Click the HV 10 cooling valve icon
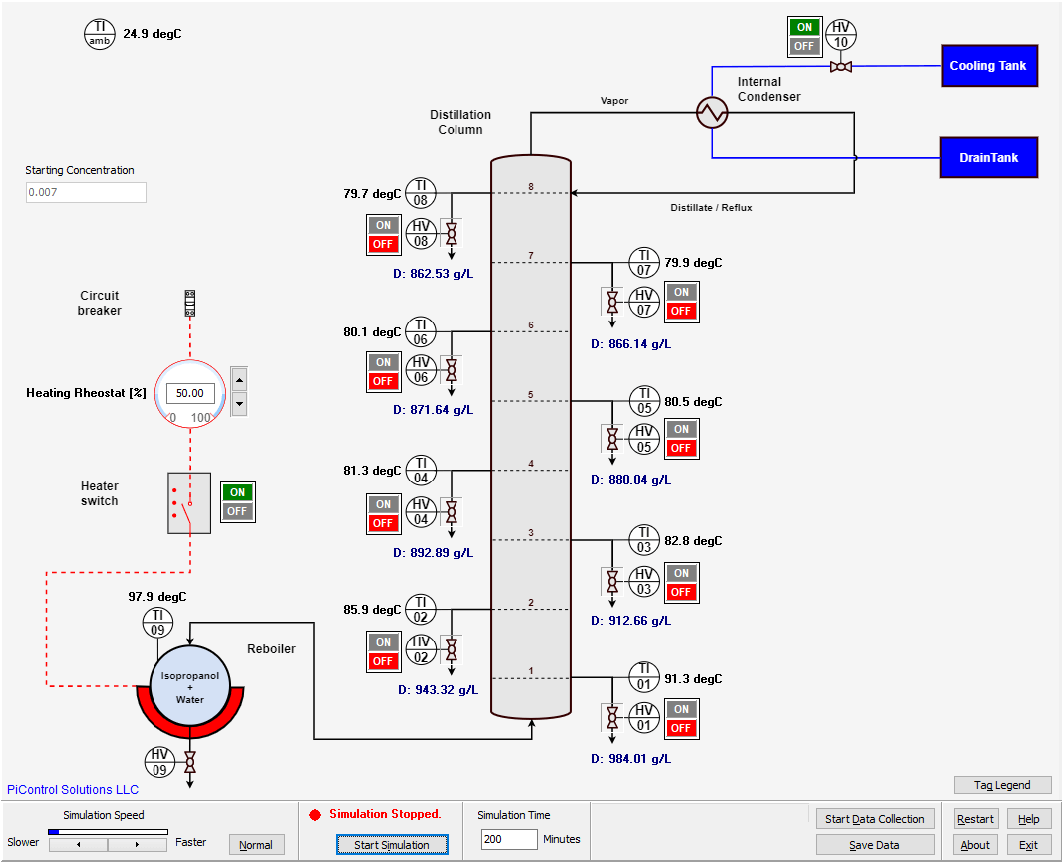This screenshot has width=1062, height=862. pyautogui.click(x=841, y=67)
